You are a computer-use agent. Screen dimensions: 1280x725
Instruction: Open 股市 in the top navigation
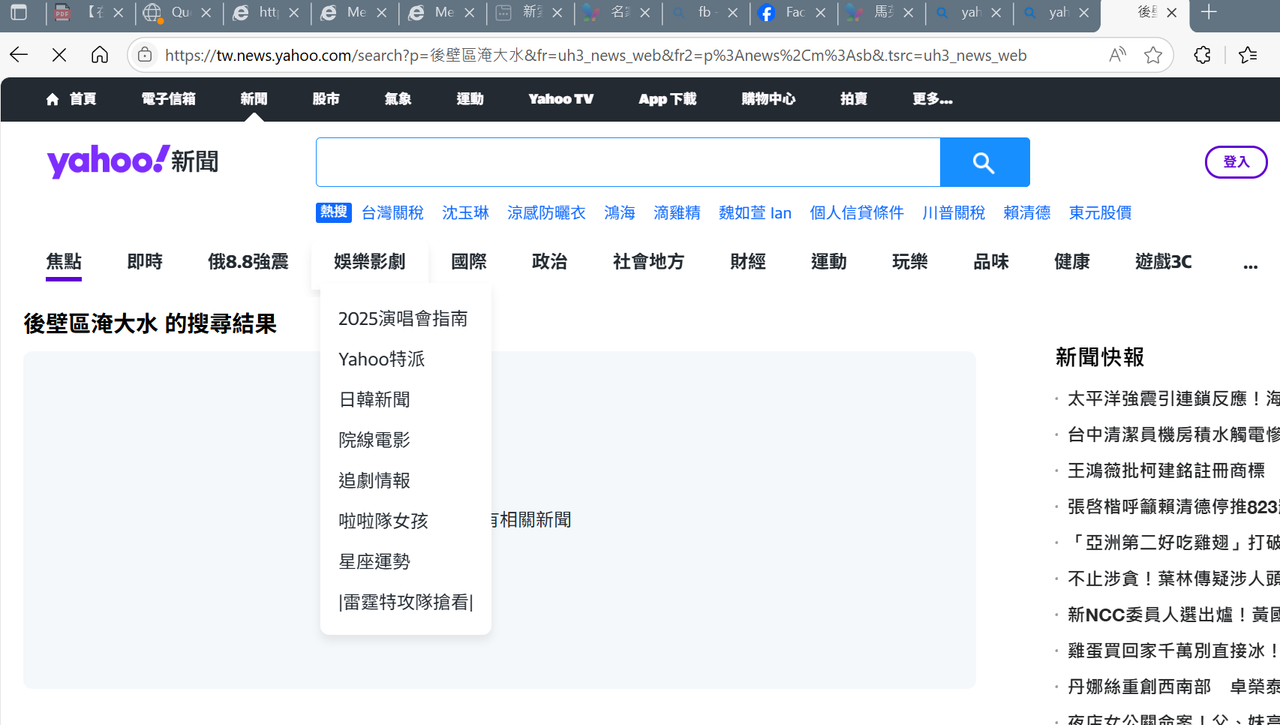point(326,99)
